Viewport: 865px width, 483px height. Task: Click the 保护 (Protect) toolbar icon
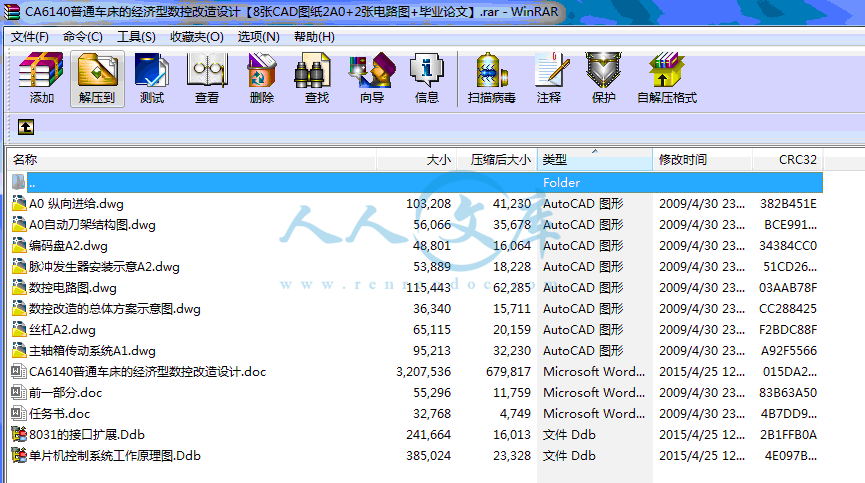click(x=604, y=71)
